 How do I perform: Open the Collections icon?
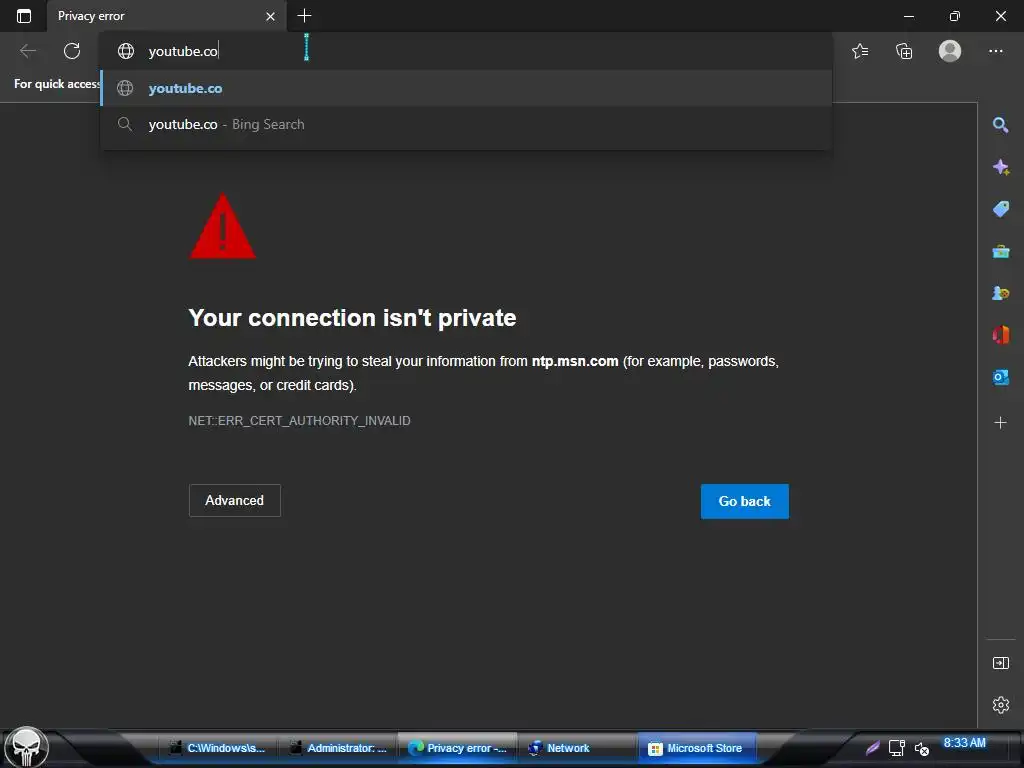(904, 51)
